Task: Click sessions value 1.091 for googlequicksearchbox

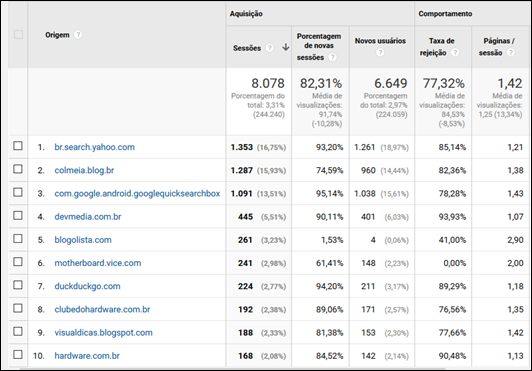Action: (x=242, y=193)
